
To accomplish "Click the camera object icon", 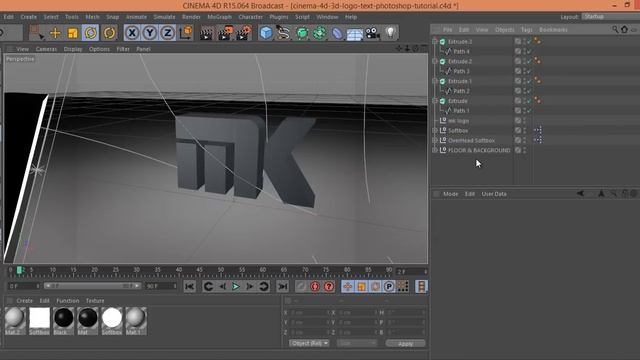I will point(372,33).
